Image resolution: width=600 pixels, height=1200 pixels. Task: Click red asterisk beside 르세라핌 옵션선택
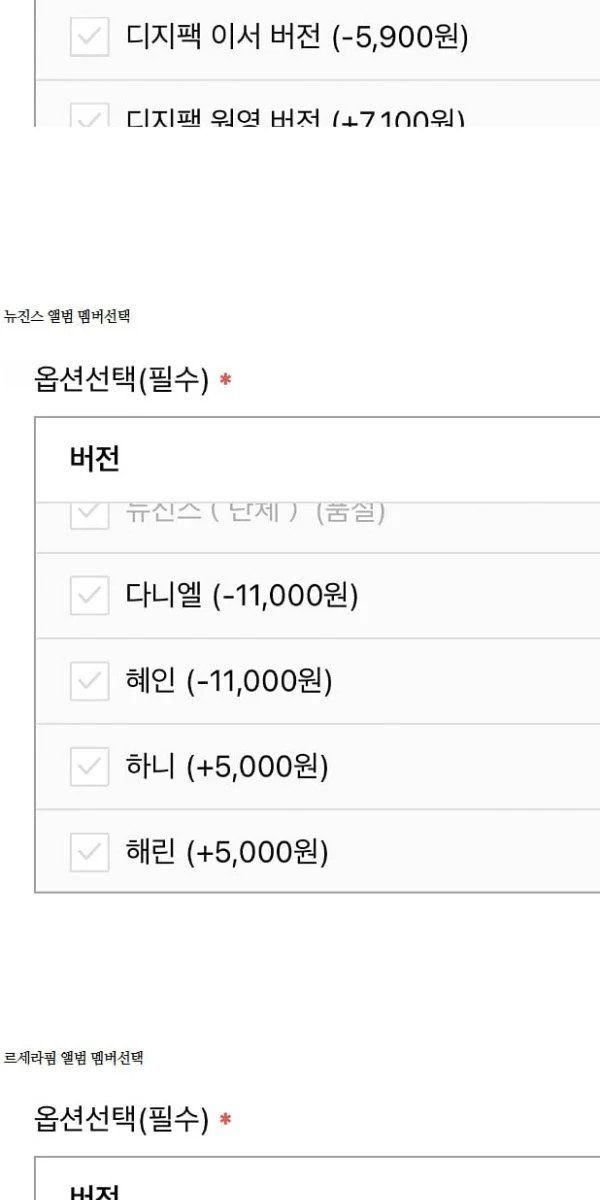[x=225, y=1119]
